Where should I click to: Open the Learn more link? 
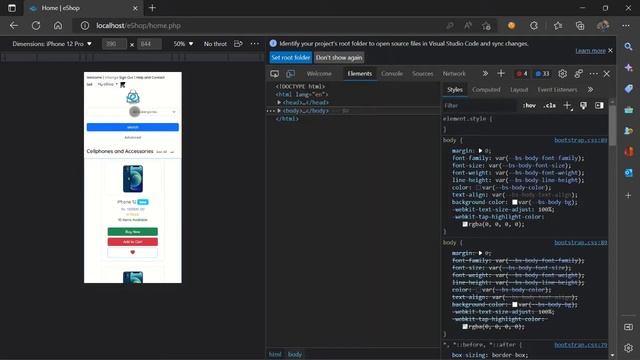coord(590,51)
